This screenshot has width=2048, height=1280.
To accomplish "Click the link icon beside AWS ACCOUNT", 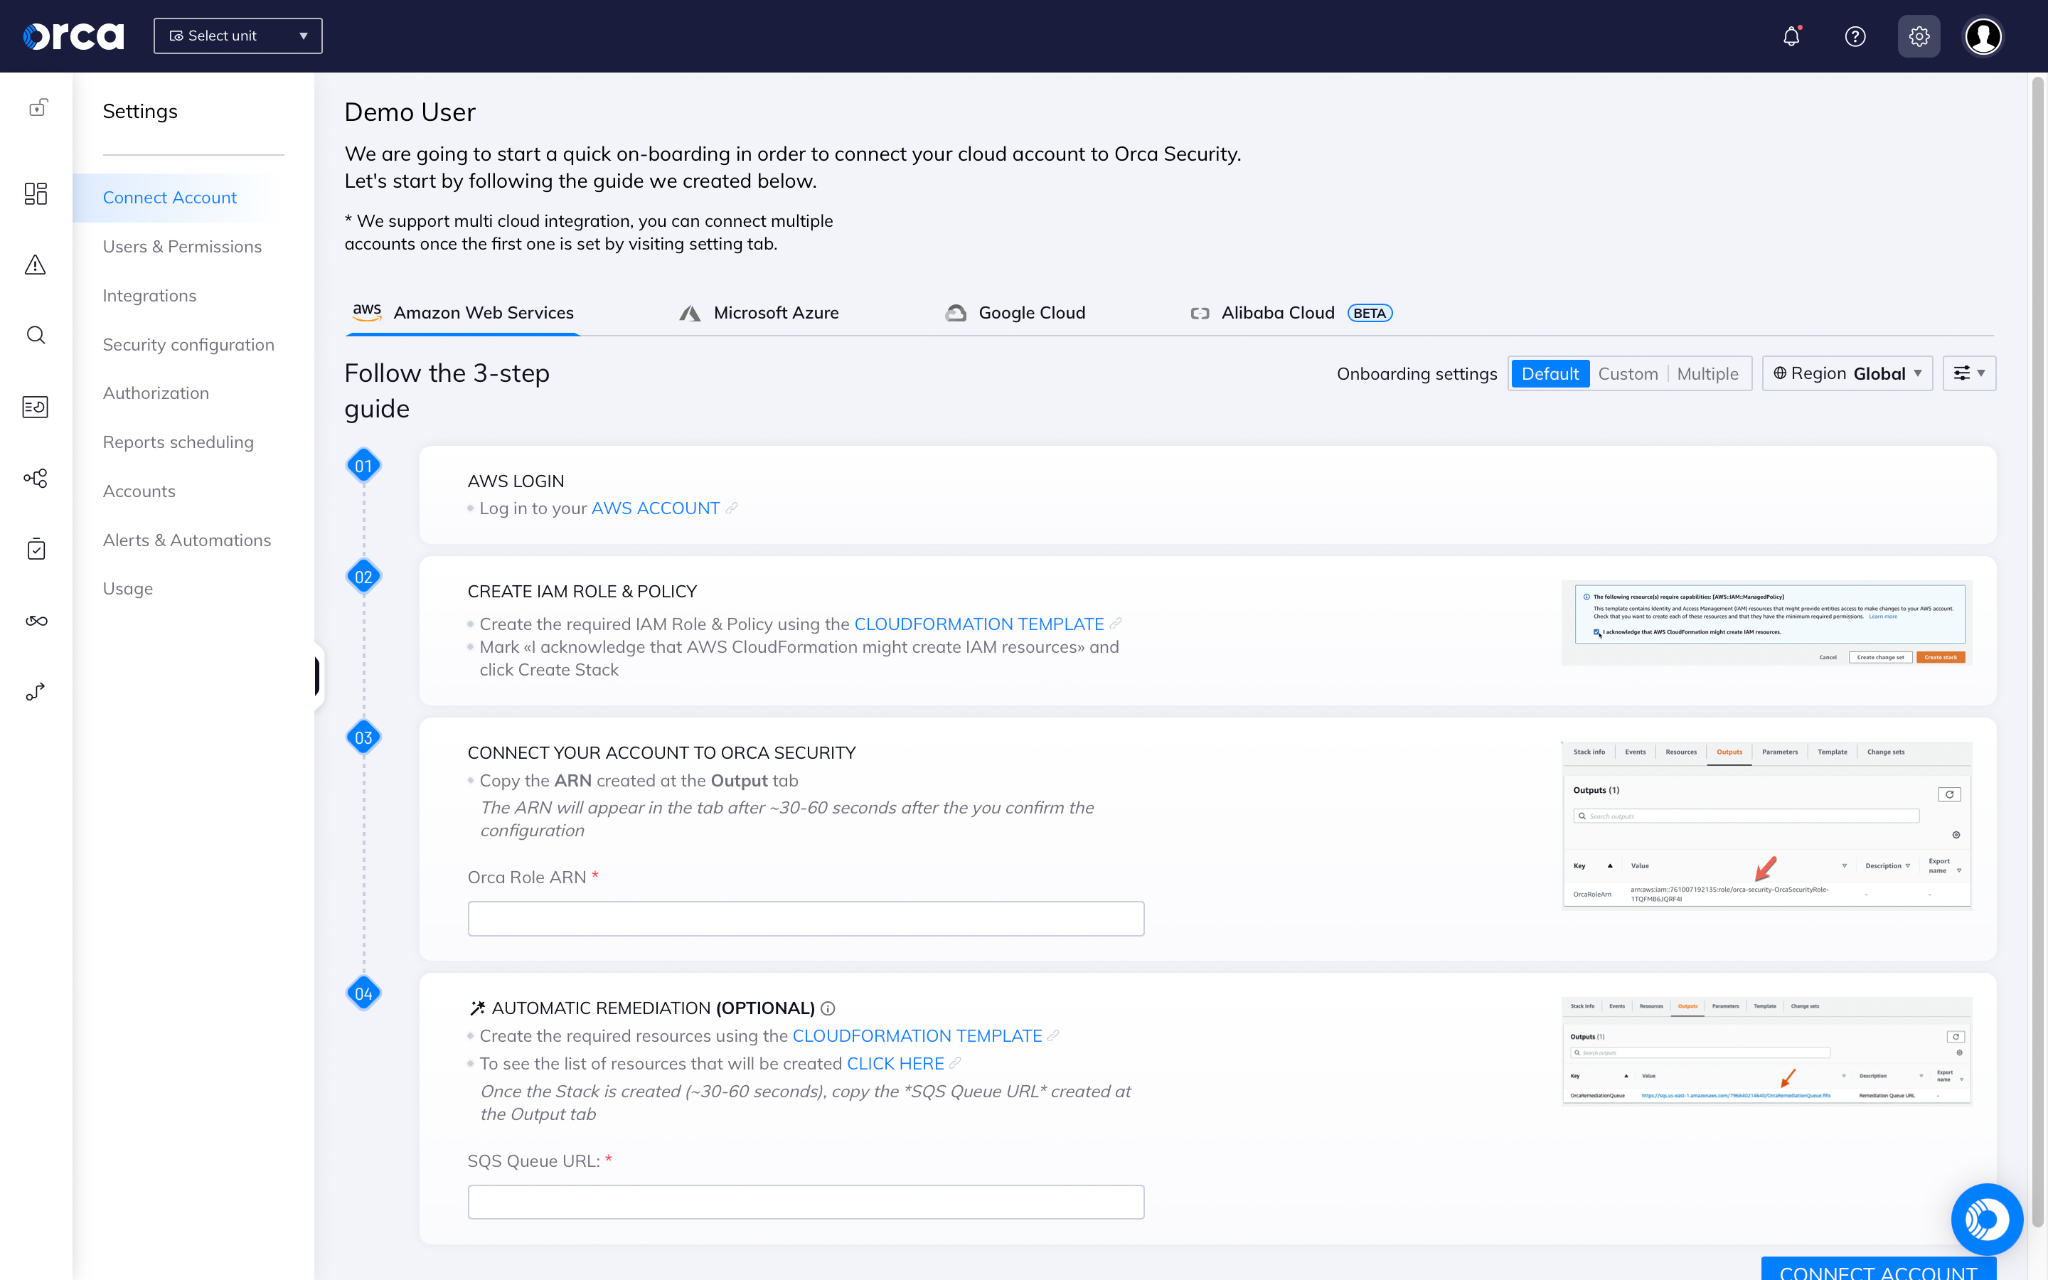I will pos(732,508).
